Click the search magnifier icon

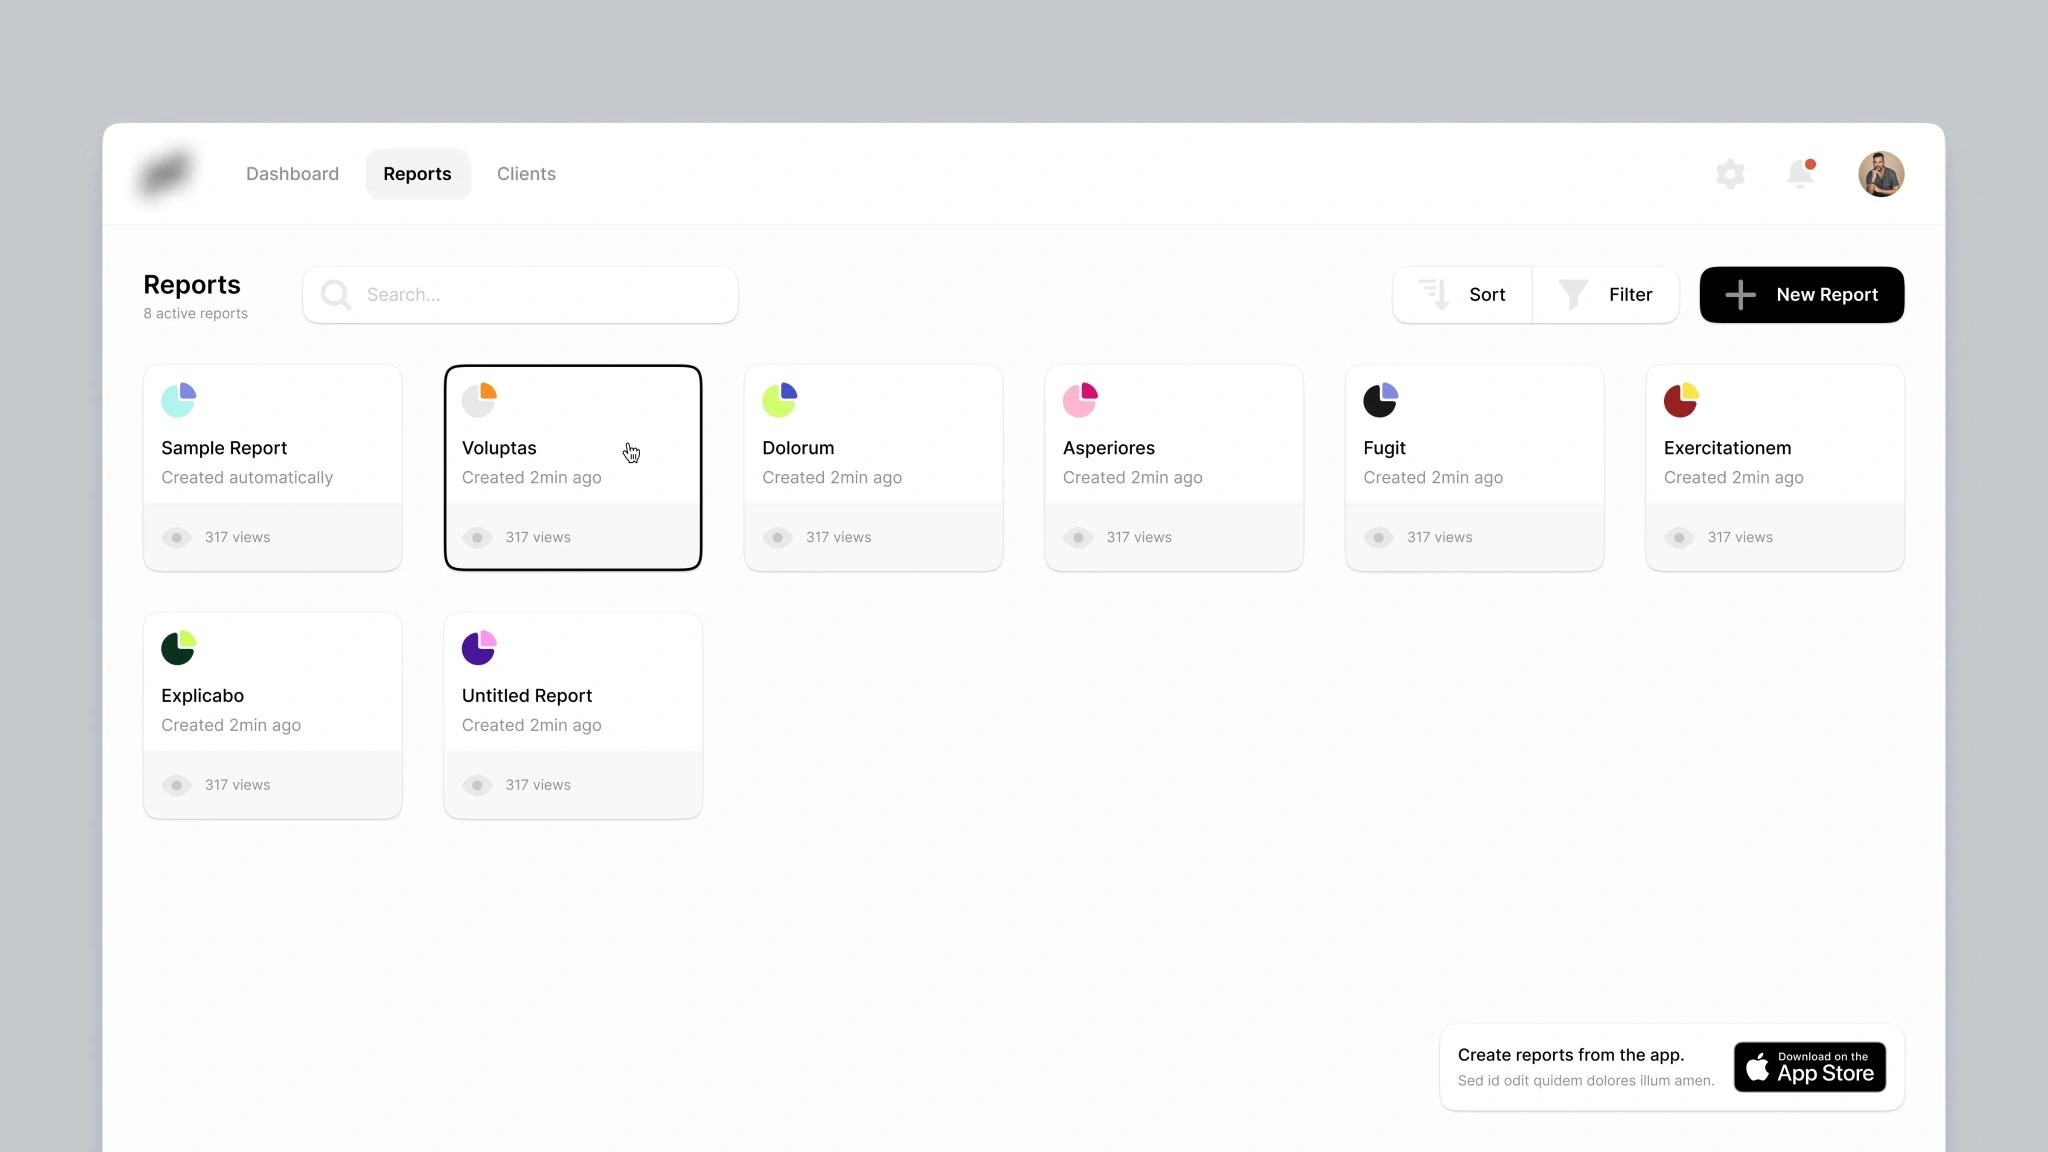coord(336,295)
